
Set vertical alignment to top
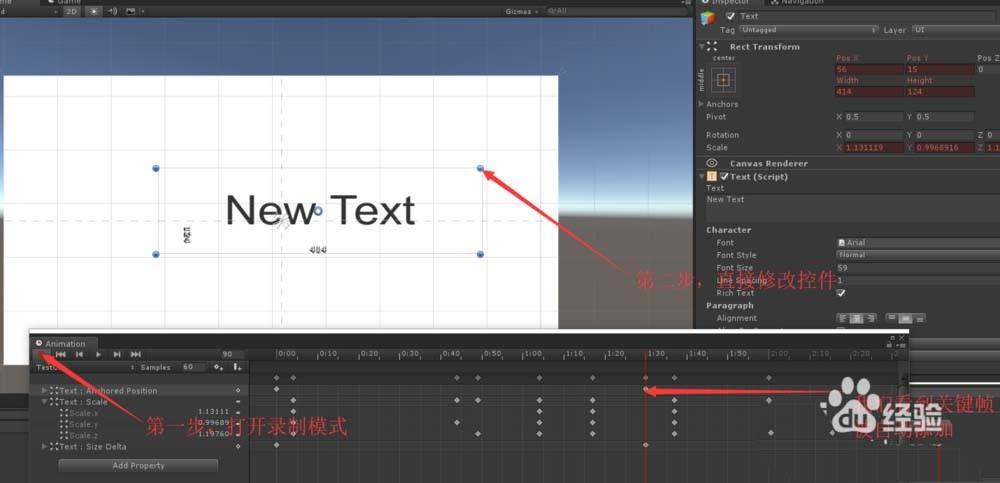tap(891, 318)
